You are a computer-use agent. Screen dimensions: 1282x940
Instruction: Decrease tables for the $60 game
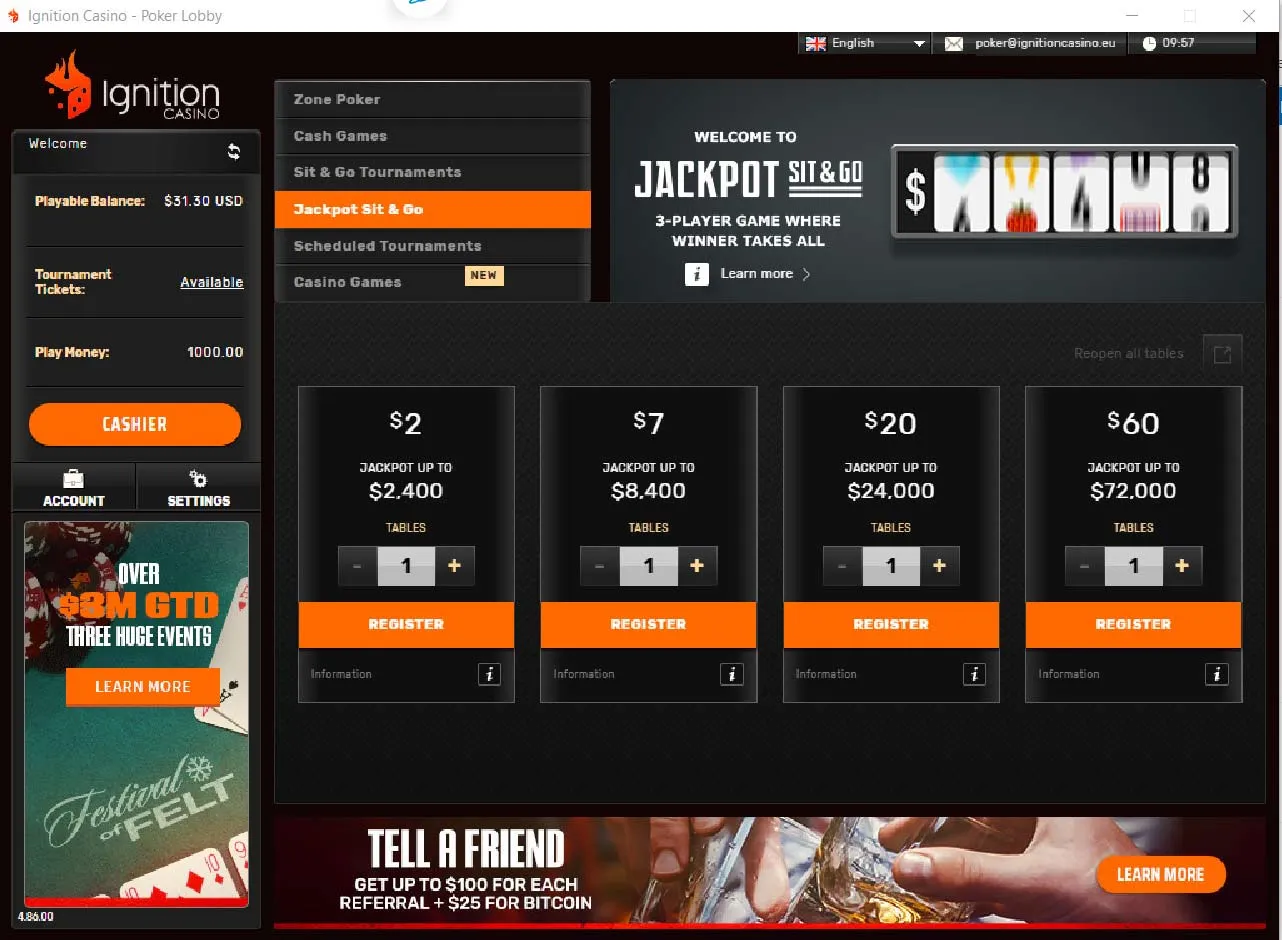pyautogui.click(x=1085, y=566)
